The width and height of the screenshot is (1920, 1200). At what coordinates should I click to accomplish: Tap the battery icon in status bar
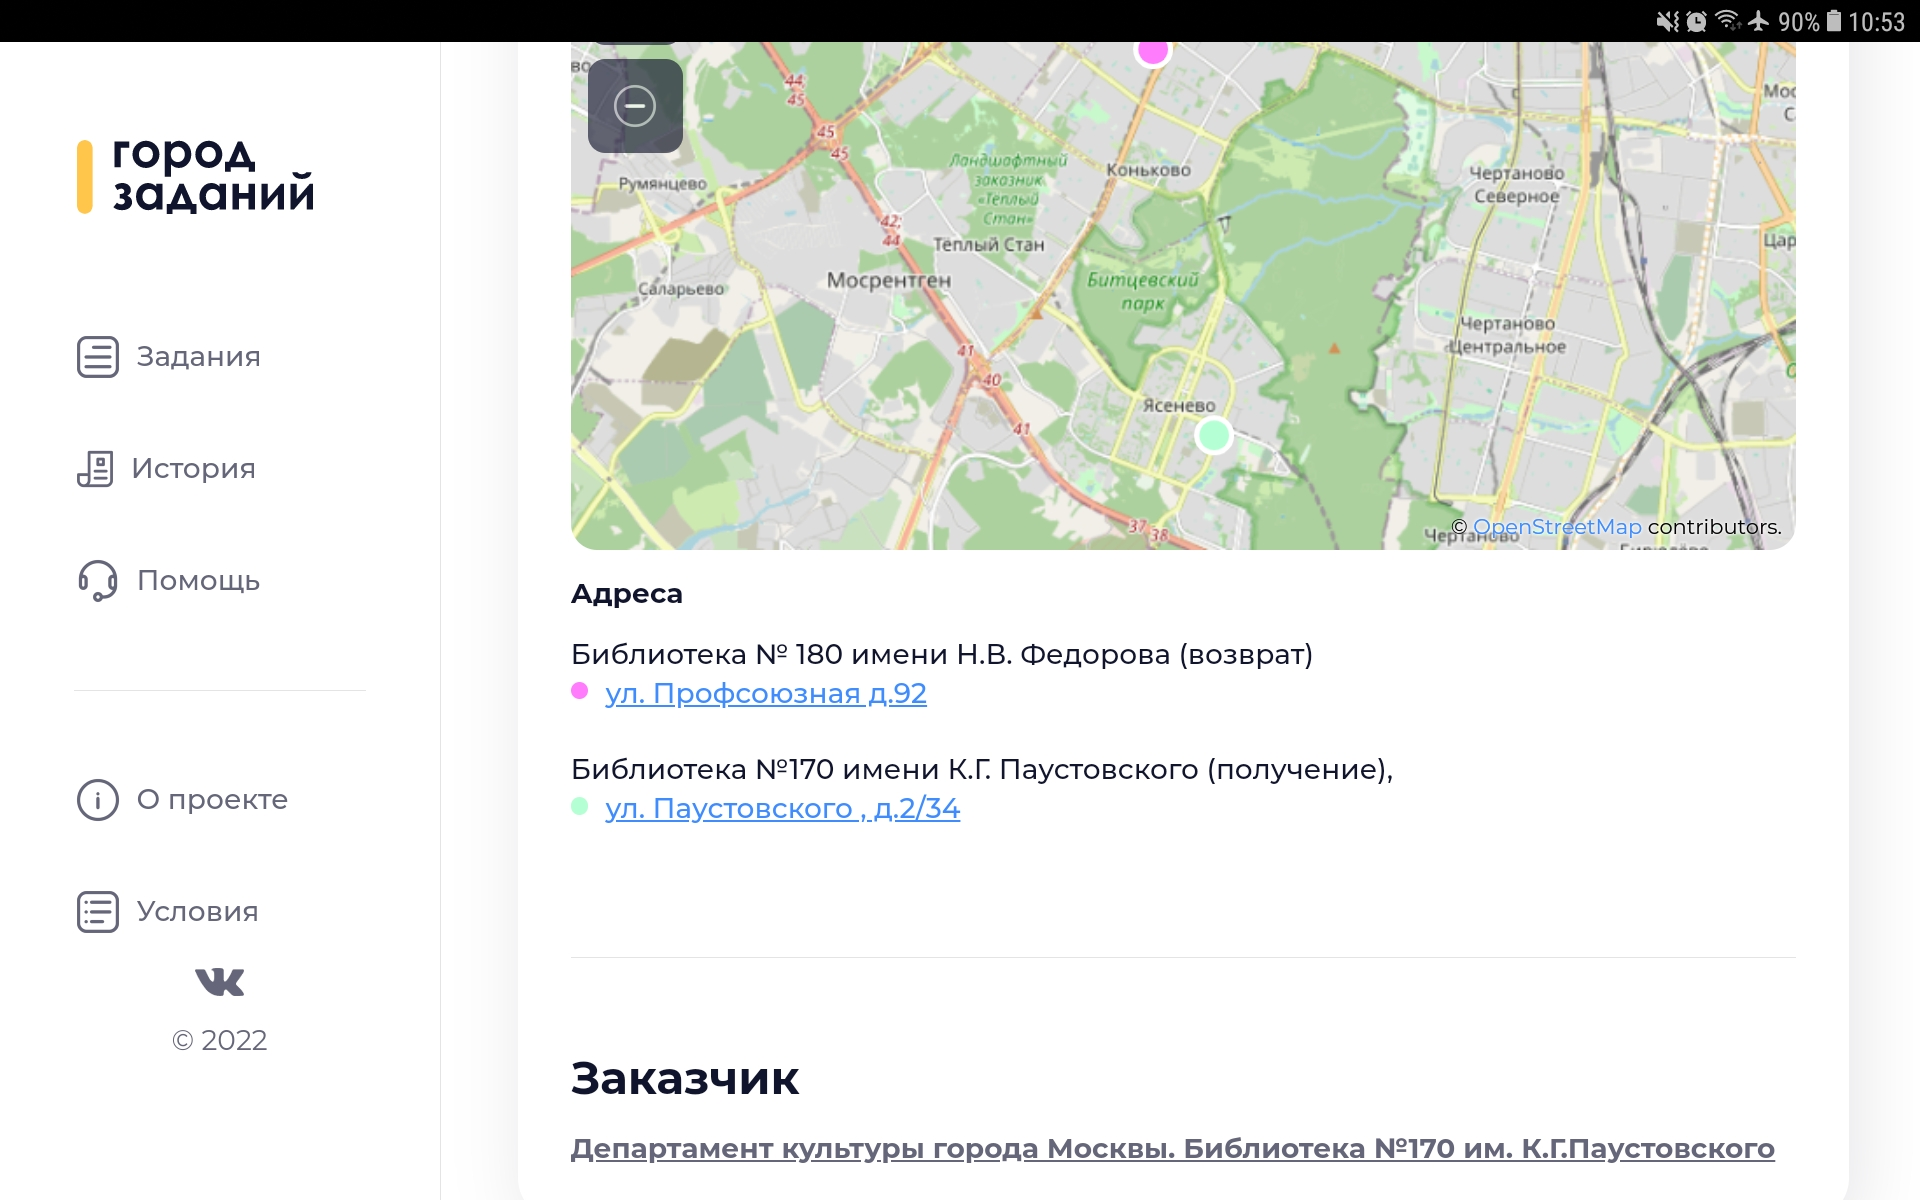click(1834, 21)
